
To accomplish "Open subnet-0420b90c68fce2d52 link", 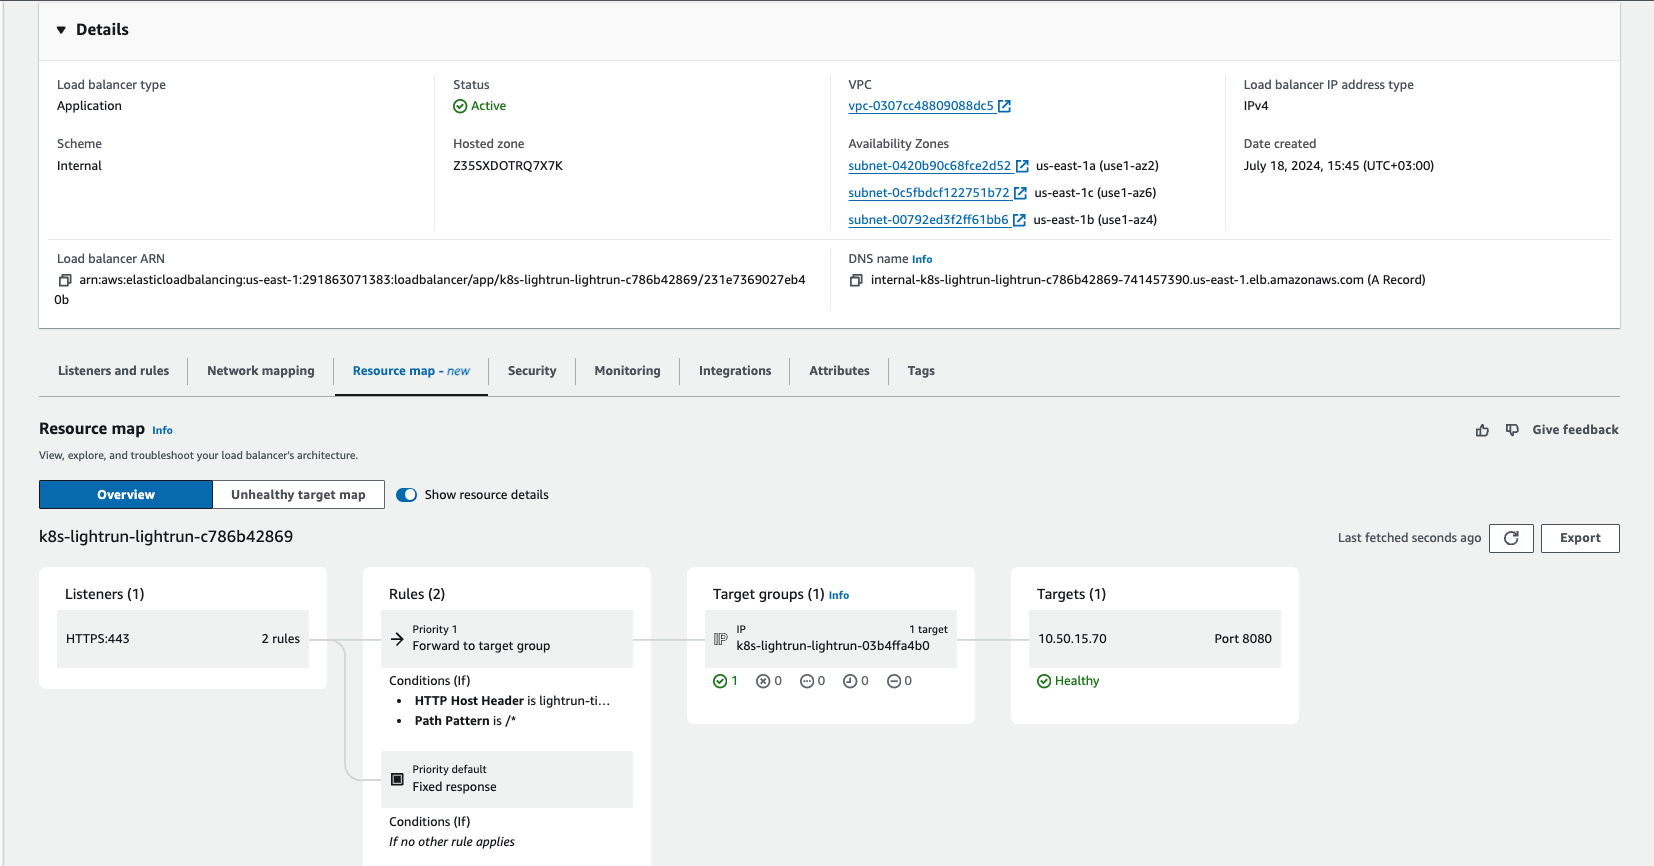I will pyautogui.click(x=929, y=166).
